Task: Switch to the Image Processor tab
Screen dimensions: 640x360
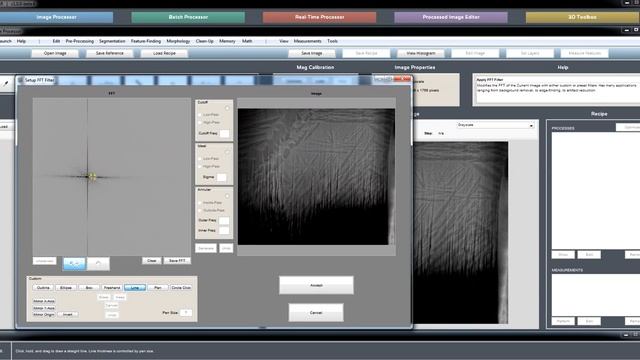Action: pyautogui.click(x=56, y=17)
